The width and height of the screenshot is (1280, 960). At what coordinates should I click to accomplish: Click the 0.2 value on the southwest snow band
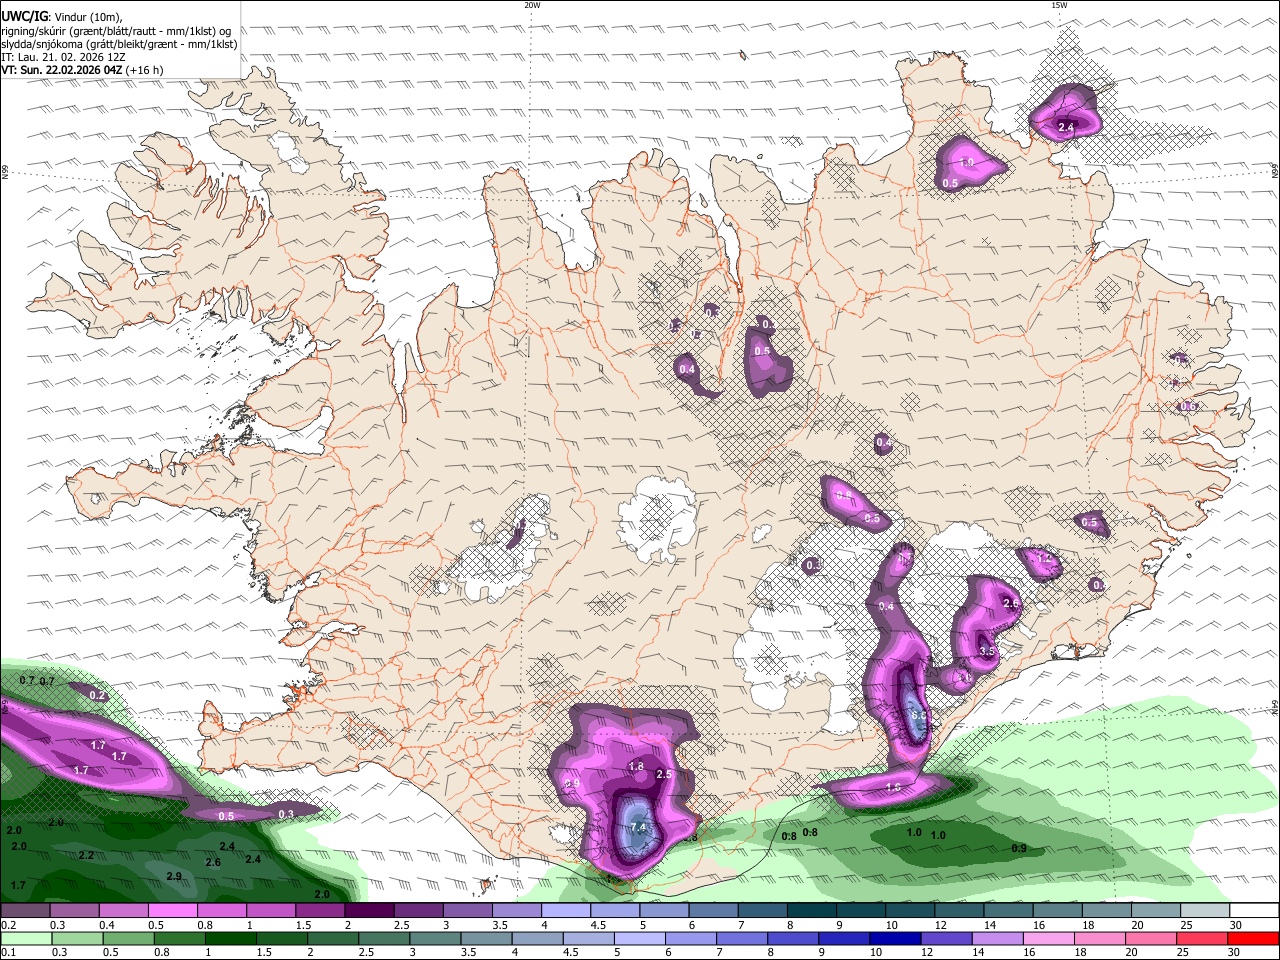click(x=97, y=696)
